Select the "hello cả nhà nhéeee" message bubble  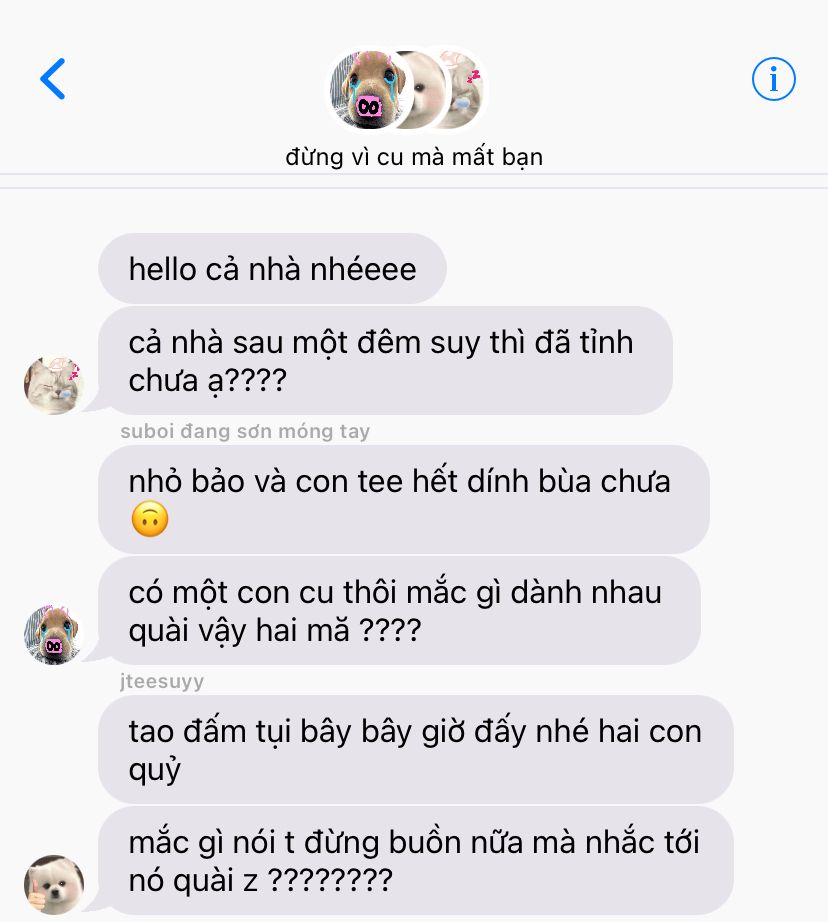[x=272, y=269]
